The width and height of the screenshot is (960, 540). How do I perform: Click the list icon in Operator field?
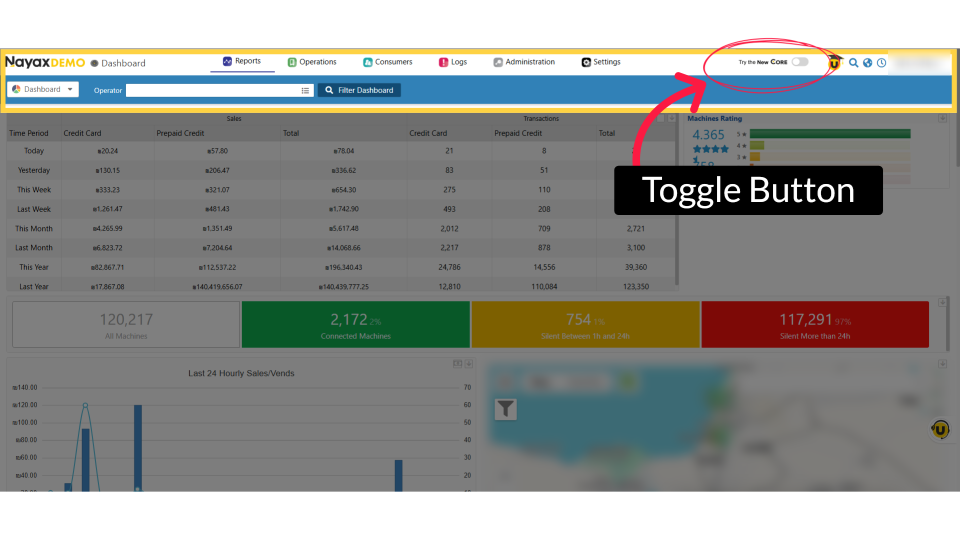click(x=306, y=90)
